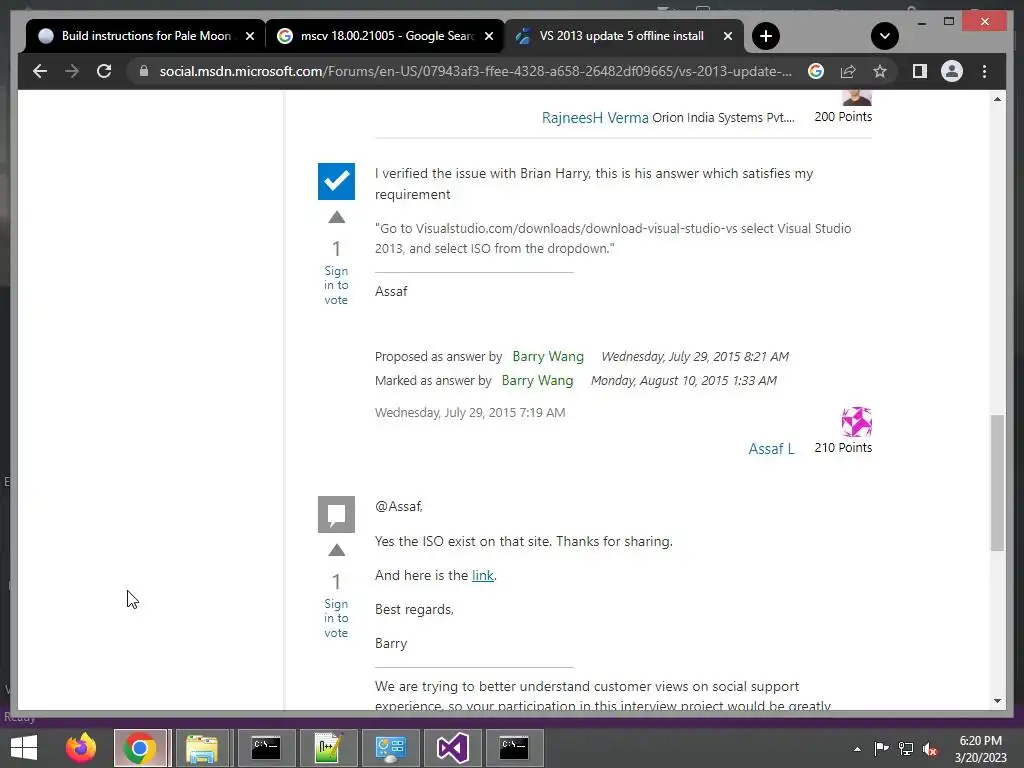The image size is (1024, 768).
Task: Click Sign in to vote under Barry's reply
Action: tap(336, 618)
